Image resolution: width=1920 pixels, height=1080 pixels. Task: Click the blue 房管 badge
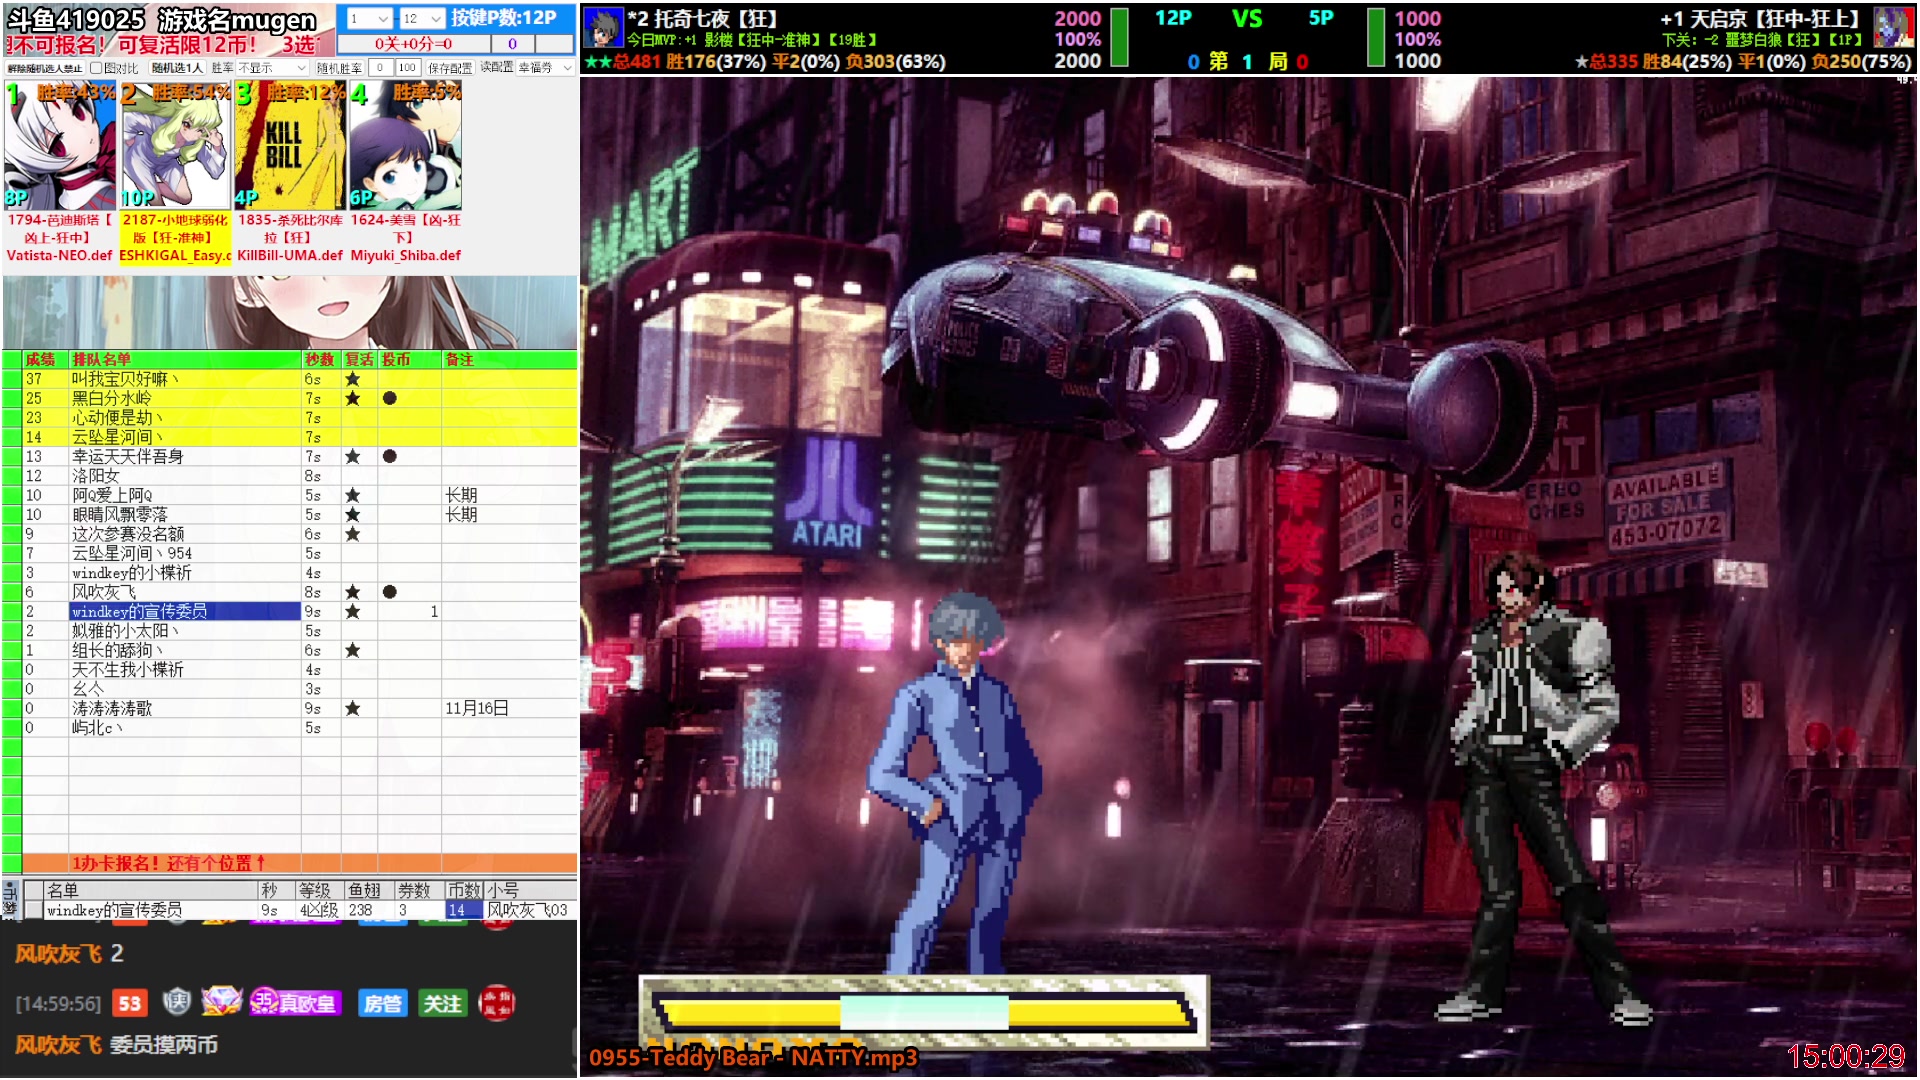tap(383, 1003)
